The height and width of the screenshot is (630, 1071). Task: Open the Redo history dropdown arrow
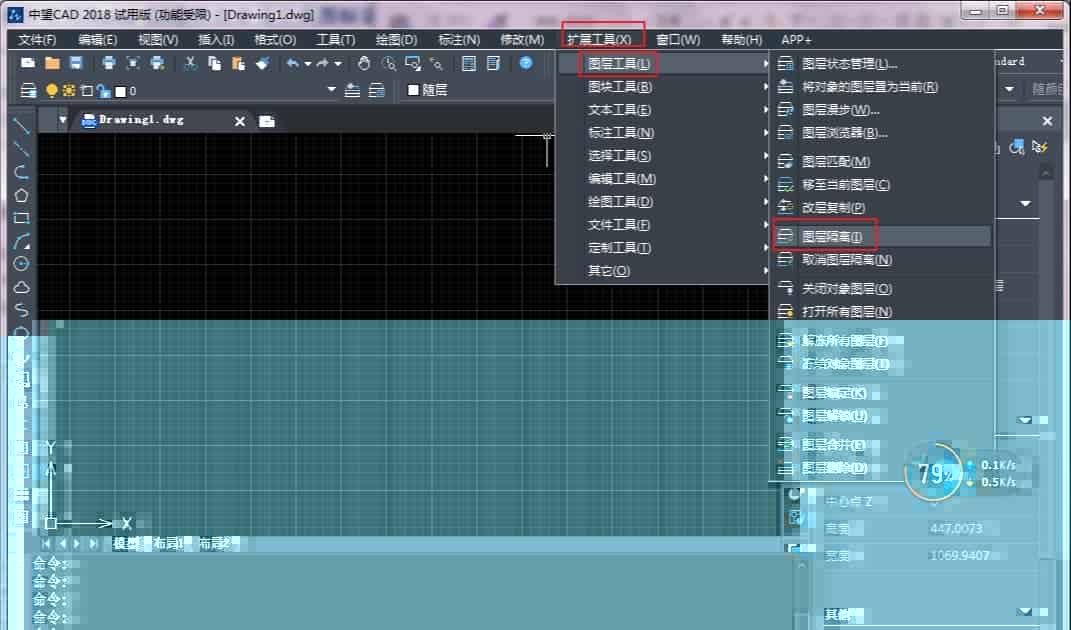point(338,64)
